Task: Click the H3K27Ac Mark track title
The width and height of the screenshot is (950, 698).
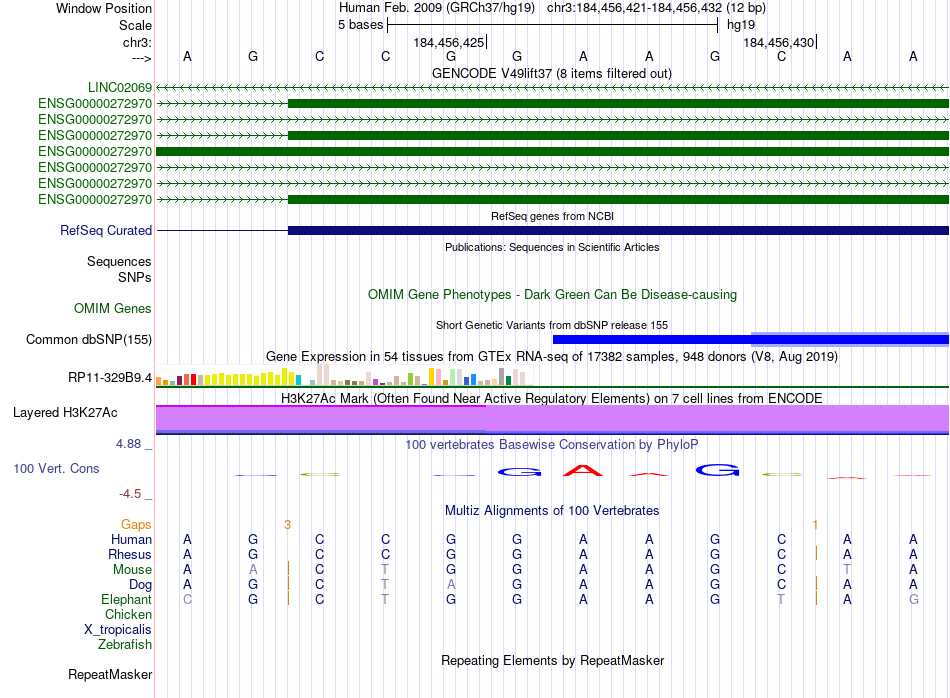Action: (x=552, y=398)
